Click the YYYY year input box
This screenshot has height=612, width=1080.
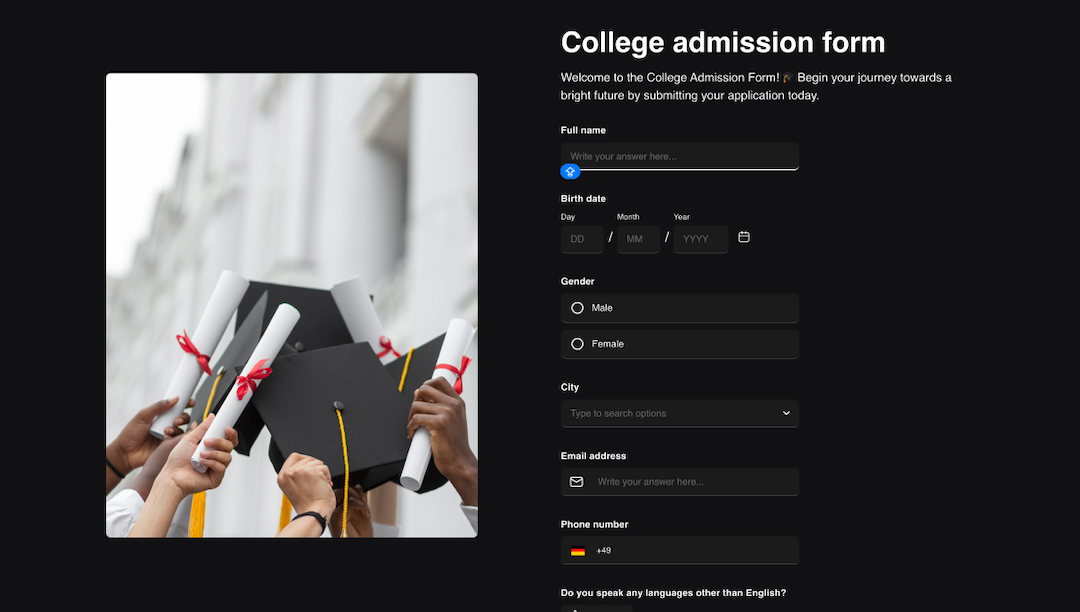tap(700, 238)
